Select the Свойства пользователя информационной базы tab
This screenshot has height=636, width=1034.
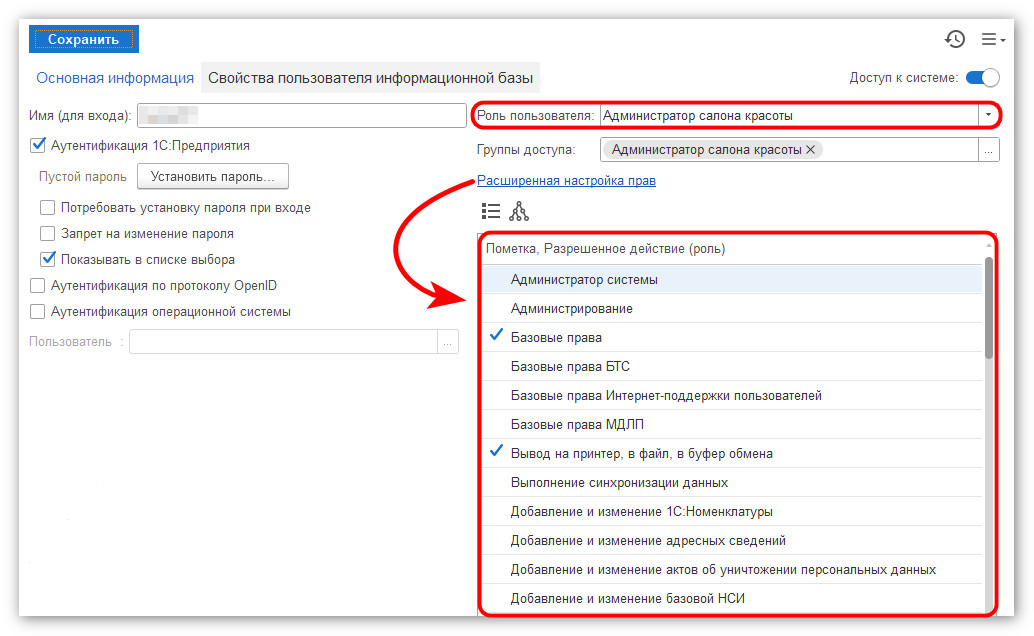click(370, 78)
